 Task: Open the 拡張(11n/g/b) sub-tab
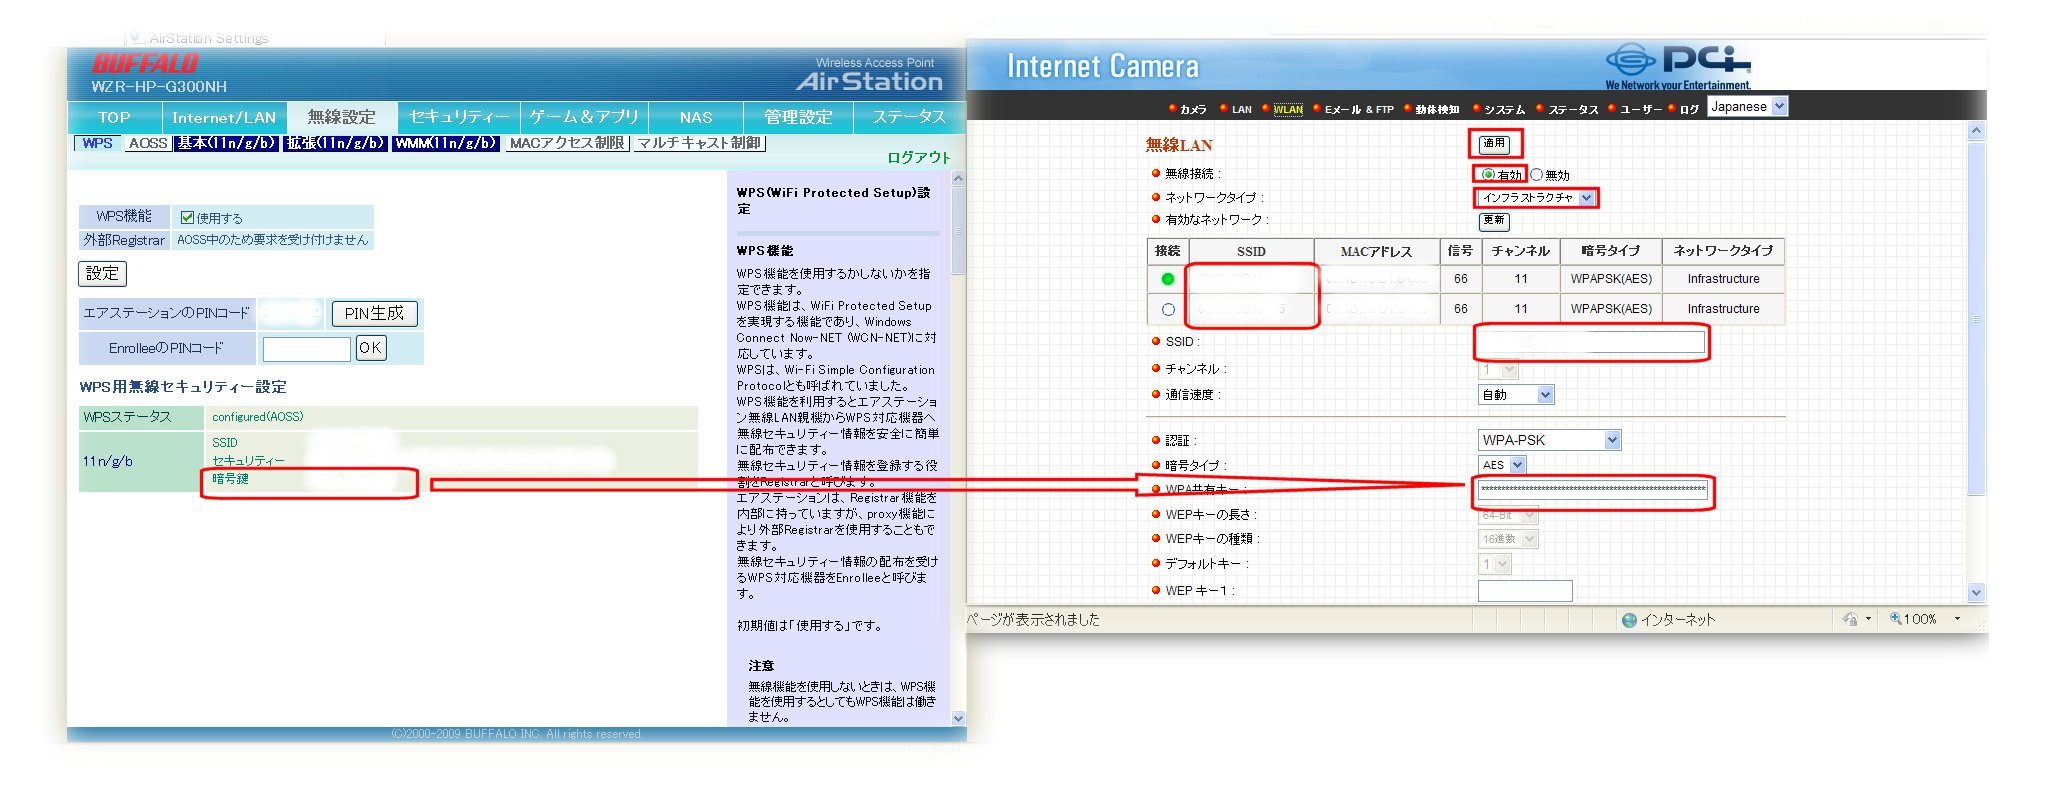click(335, 143)
